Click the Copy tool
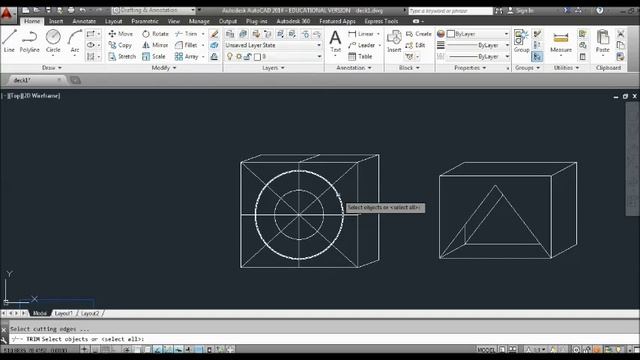Viewport: 640px width, 360px height. tap(120, 45)
